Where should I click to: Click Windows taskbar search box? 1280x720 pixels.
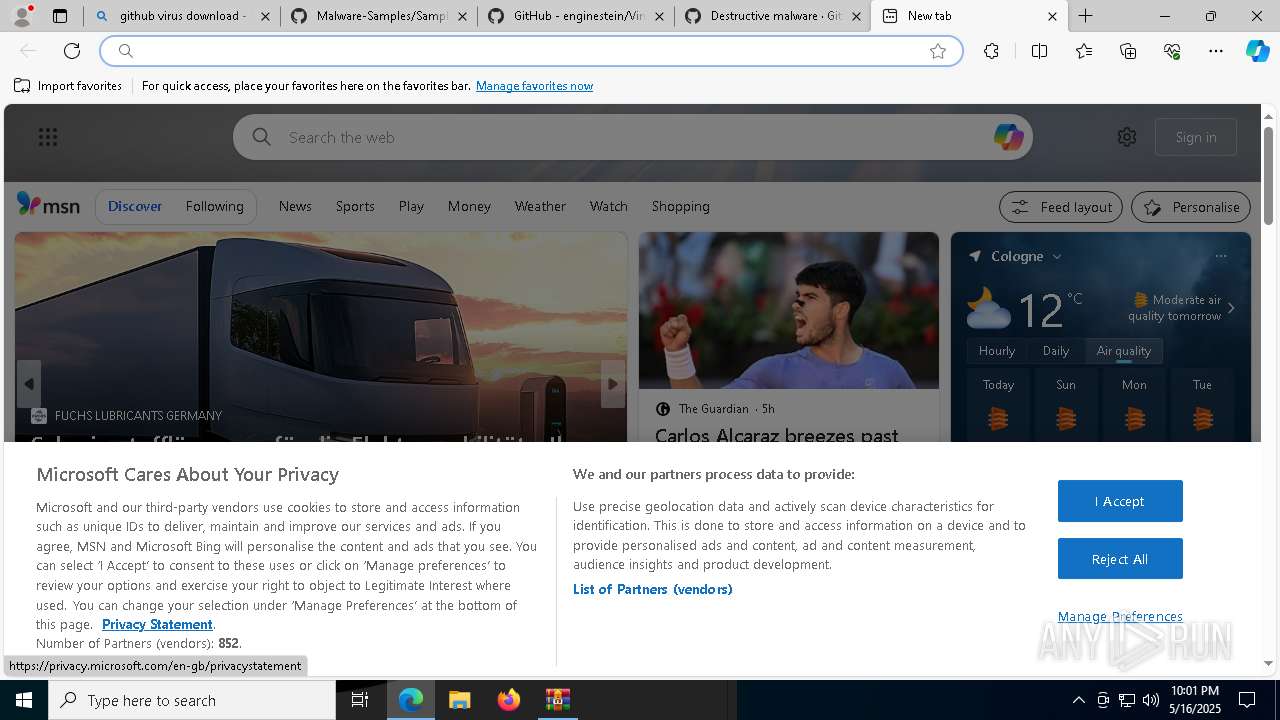[x=192, y=700]
